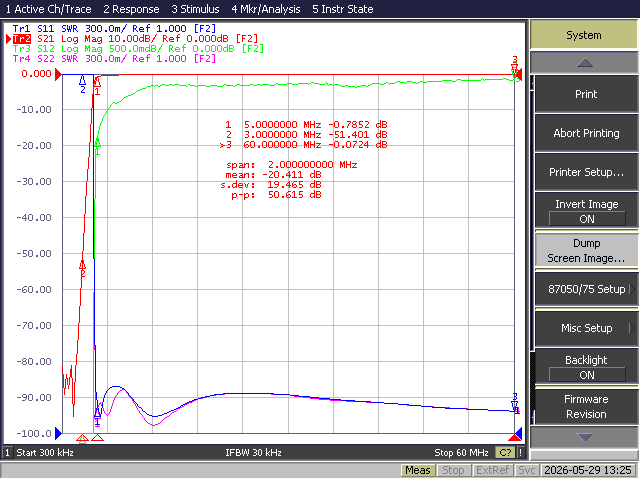This screenshot has width=640, height=480.
Task: Click the Print softkey
Action: [x=586, y=94]
